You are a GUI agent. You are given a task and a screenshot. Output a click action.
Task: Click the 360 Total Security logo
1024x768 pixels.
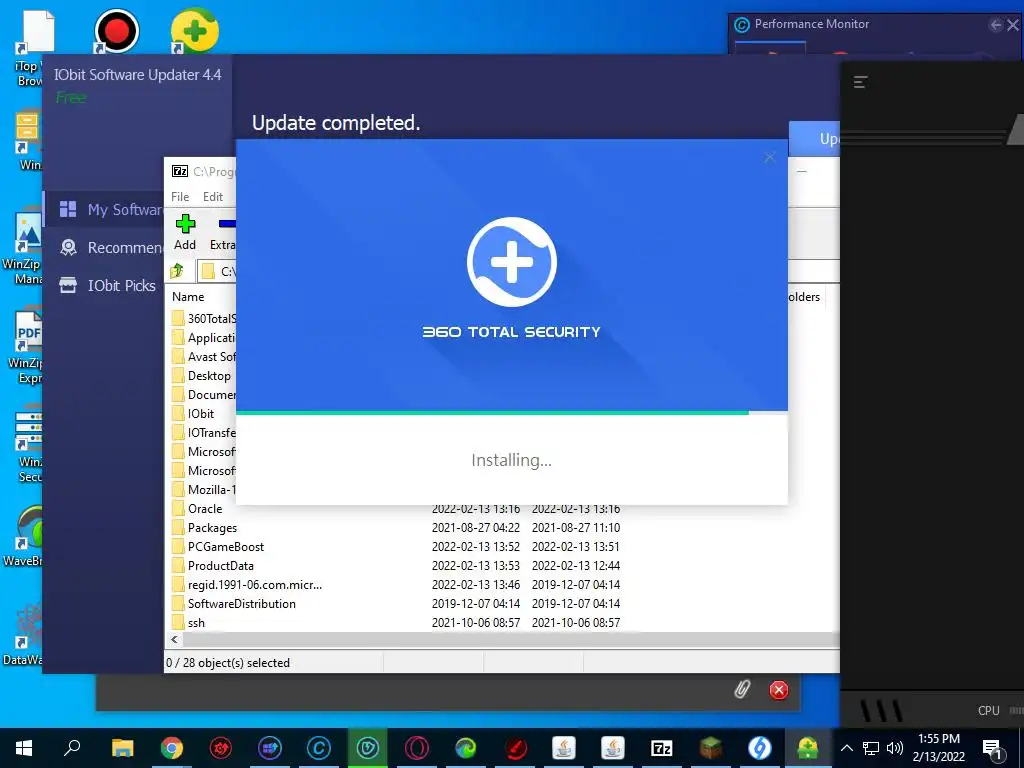[x=511, y=262]
